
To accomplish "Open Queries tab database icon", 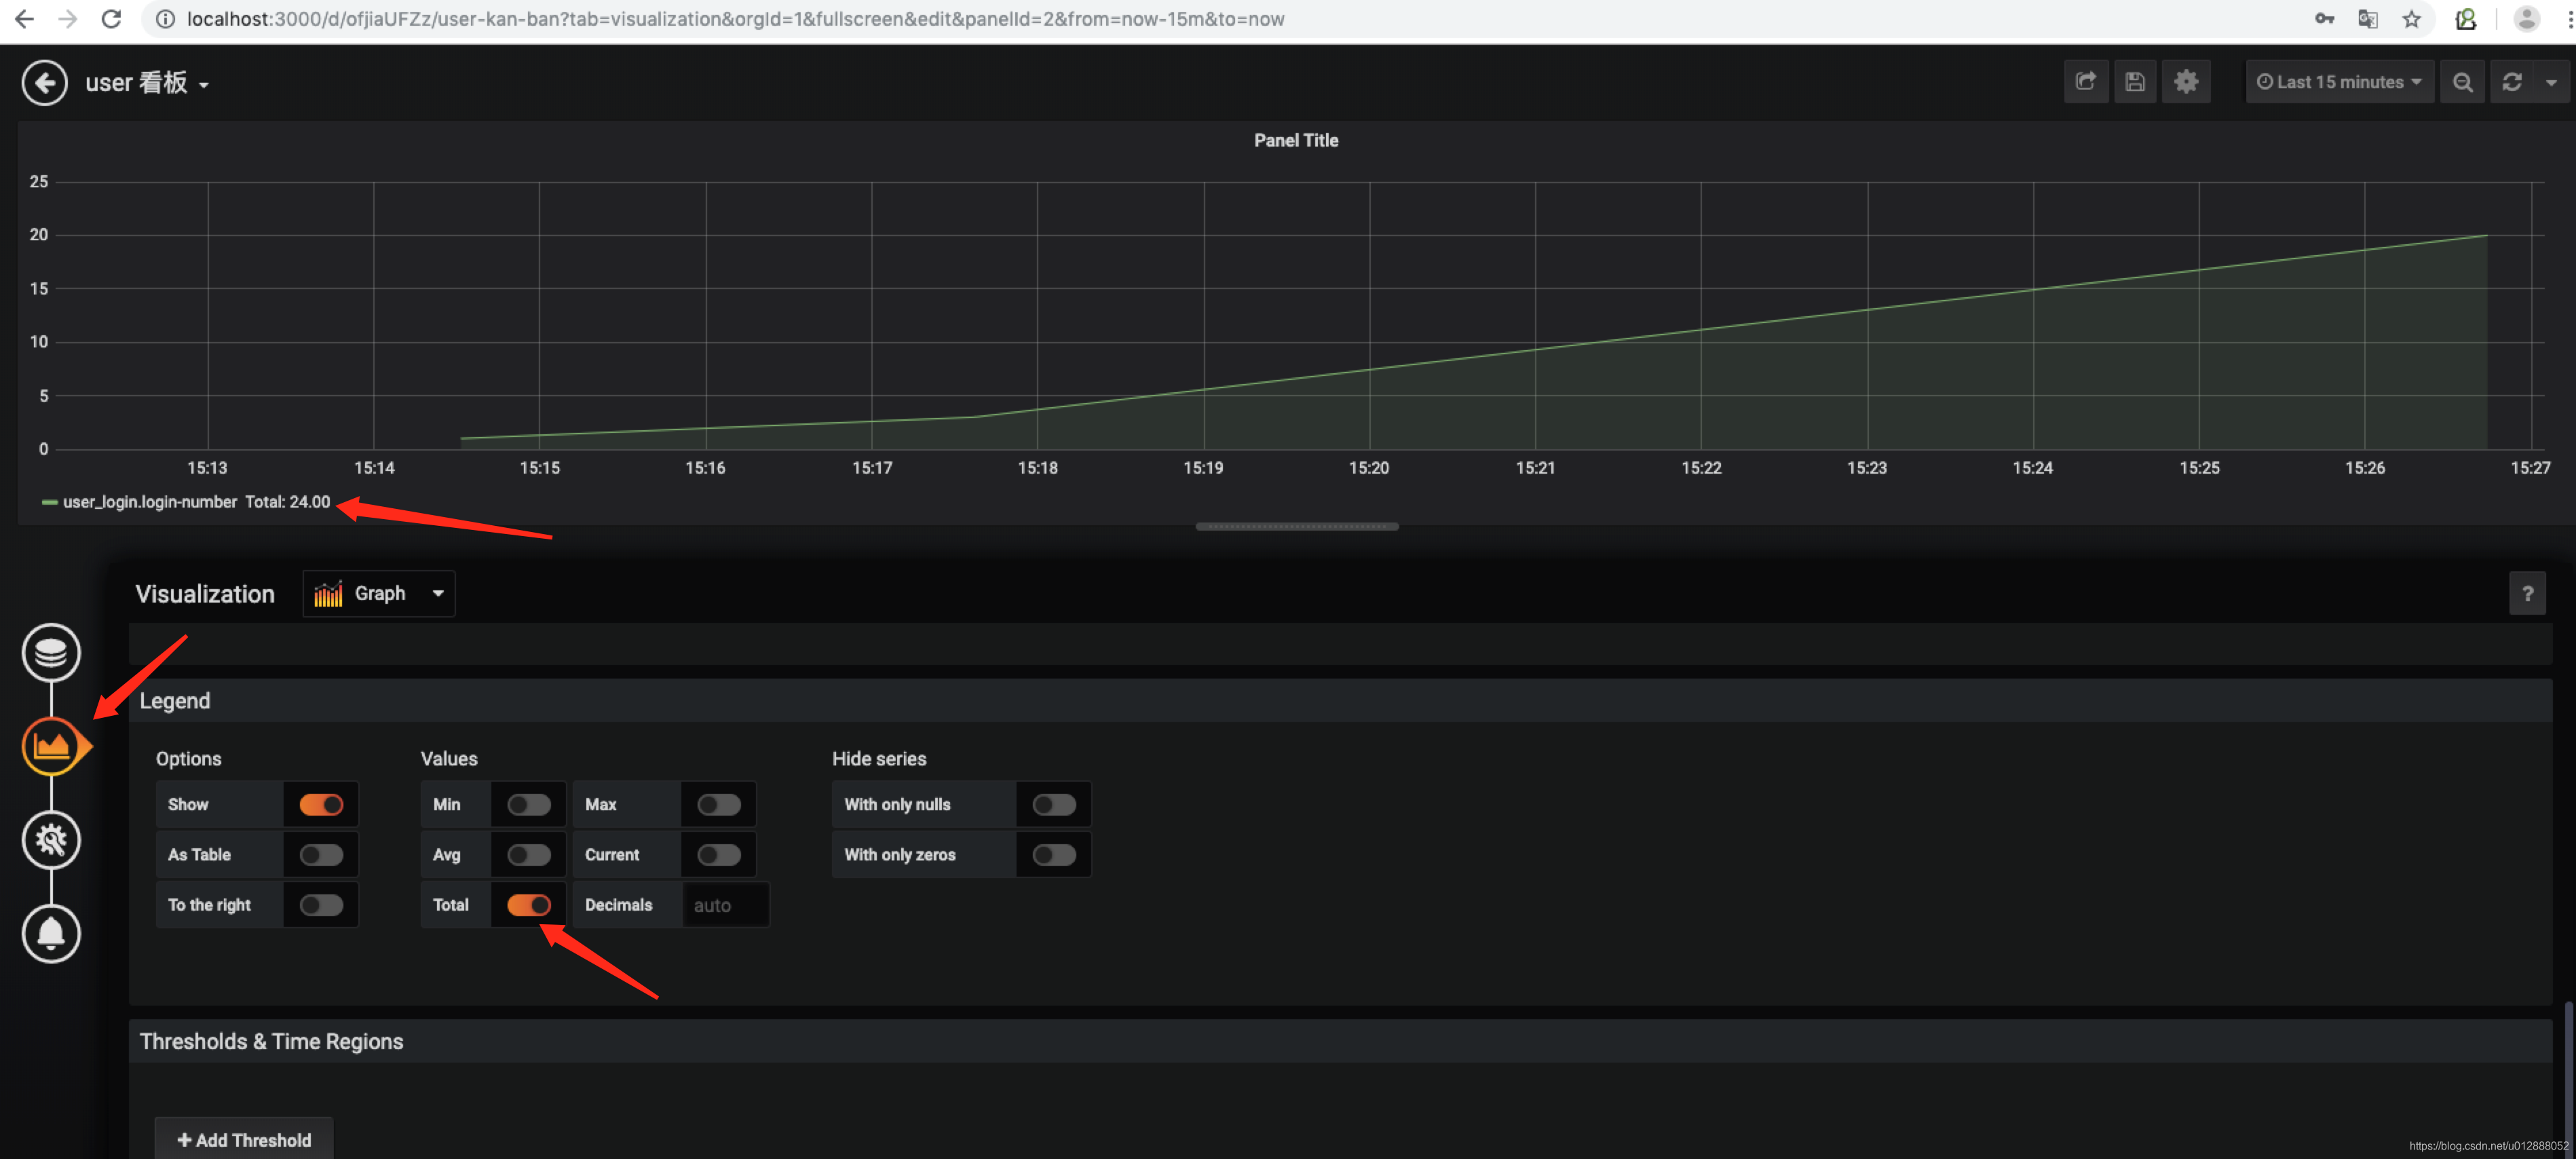I will (51, 653).
